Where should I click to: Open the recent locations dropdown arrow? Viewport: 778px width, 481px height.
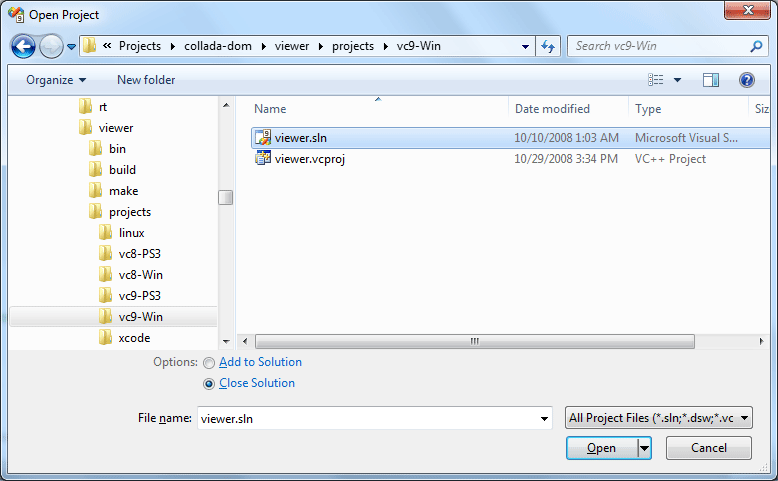(x=71, y=47)
